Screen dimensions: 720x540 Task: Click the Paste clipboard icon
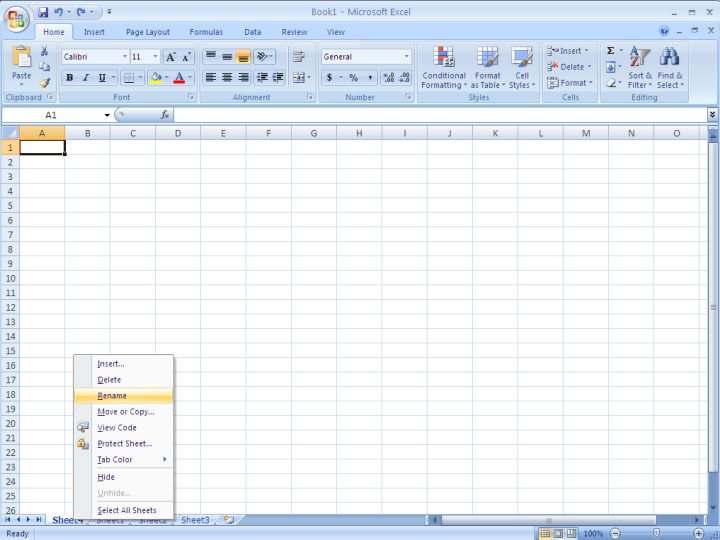tap(22, 57)
